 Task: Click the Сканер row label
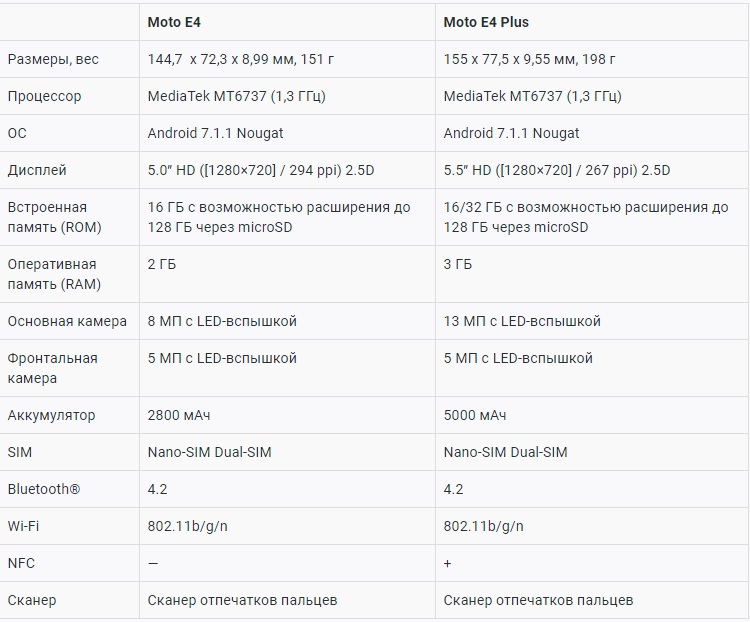coord(32,600)
